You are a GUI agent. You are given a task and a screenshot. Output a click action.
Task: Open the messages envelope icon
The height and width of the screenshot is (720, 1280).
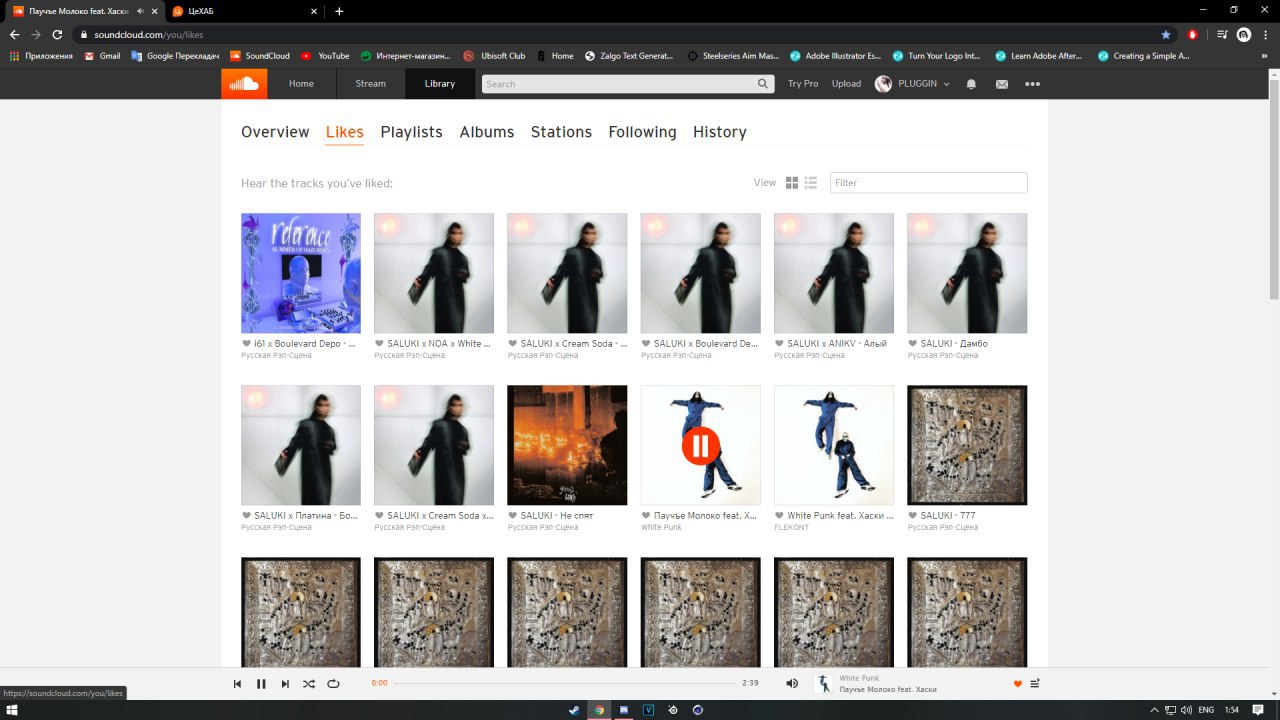[1001, 84]
